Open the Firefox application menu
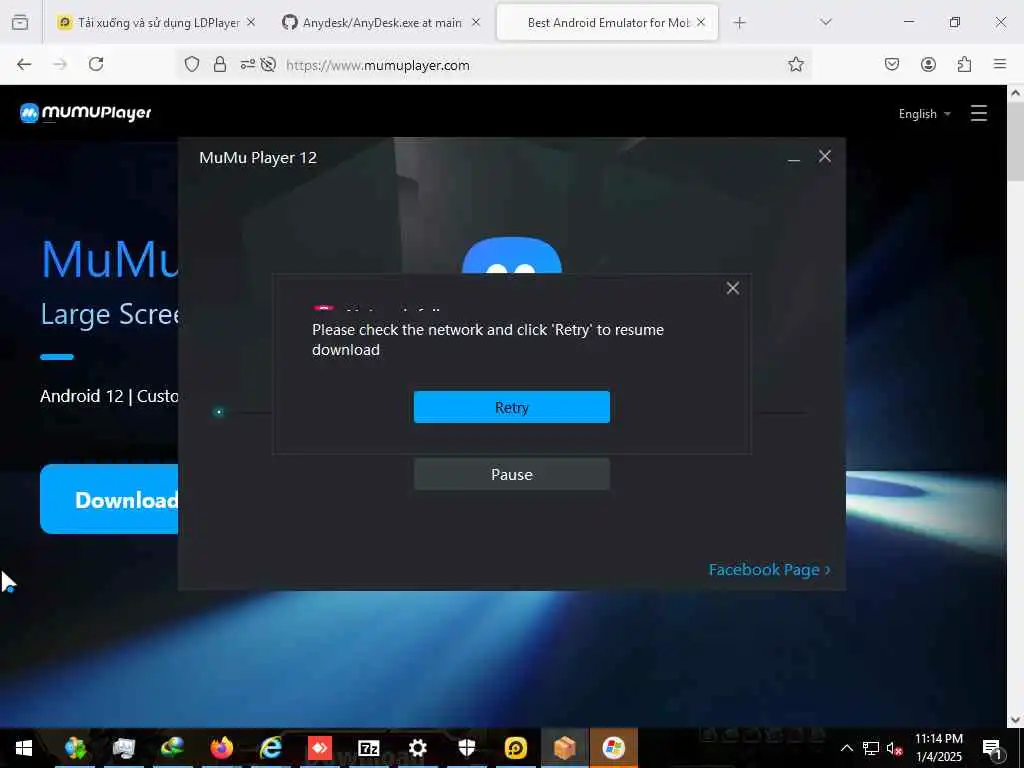This screenshot has width=1024, height=768. tap(1000, 64)
